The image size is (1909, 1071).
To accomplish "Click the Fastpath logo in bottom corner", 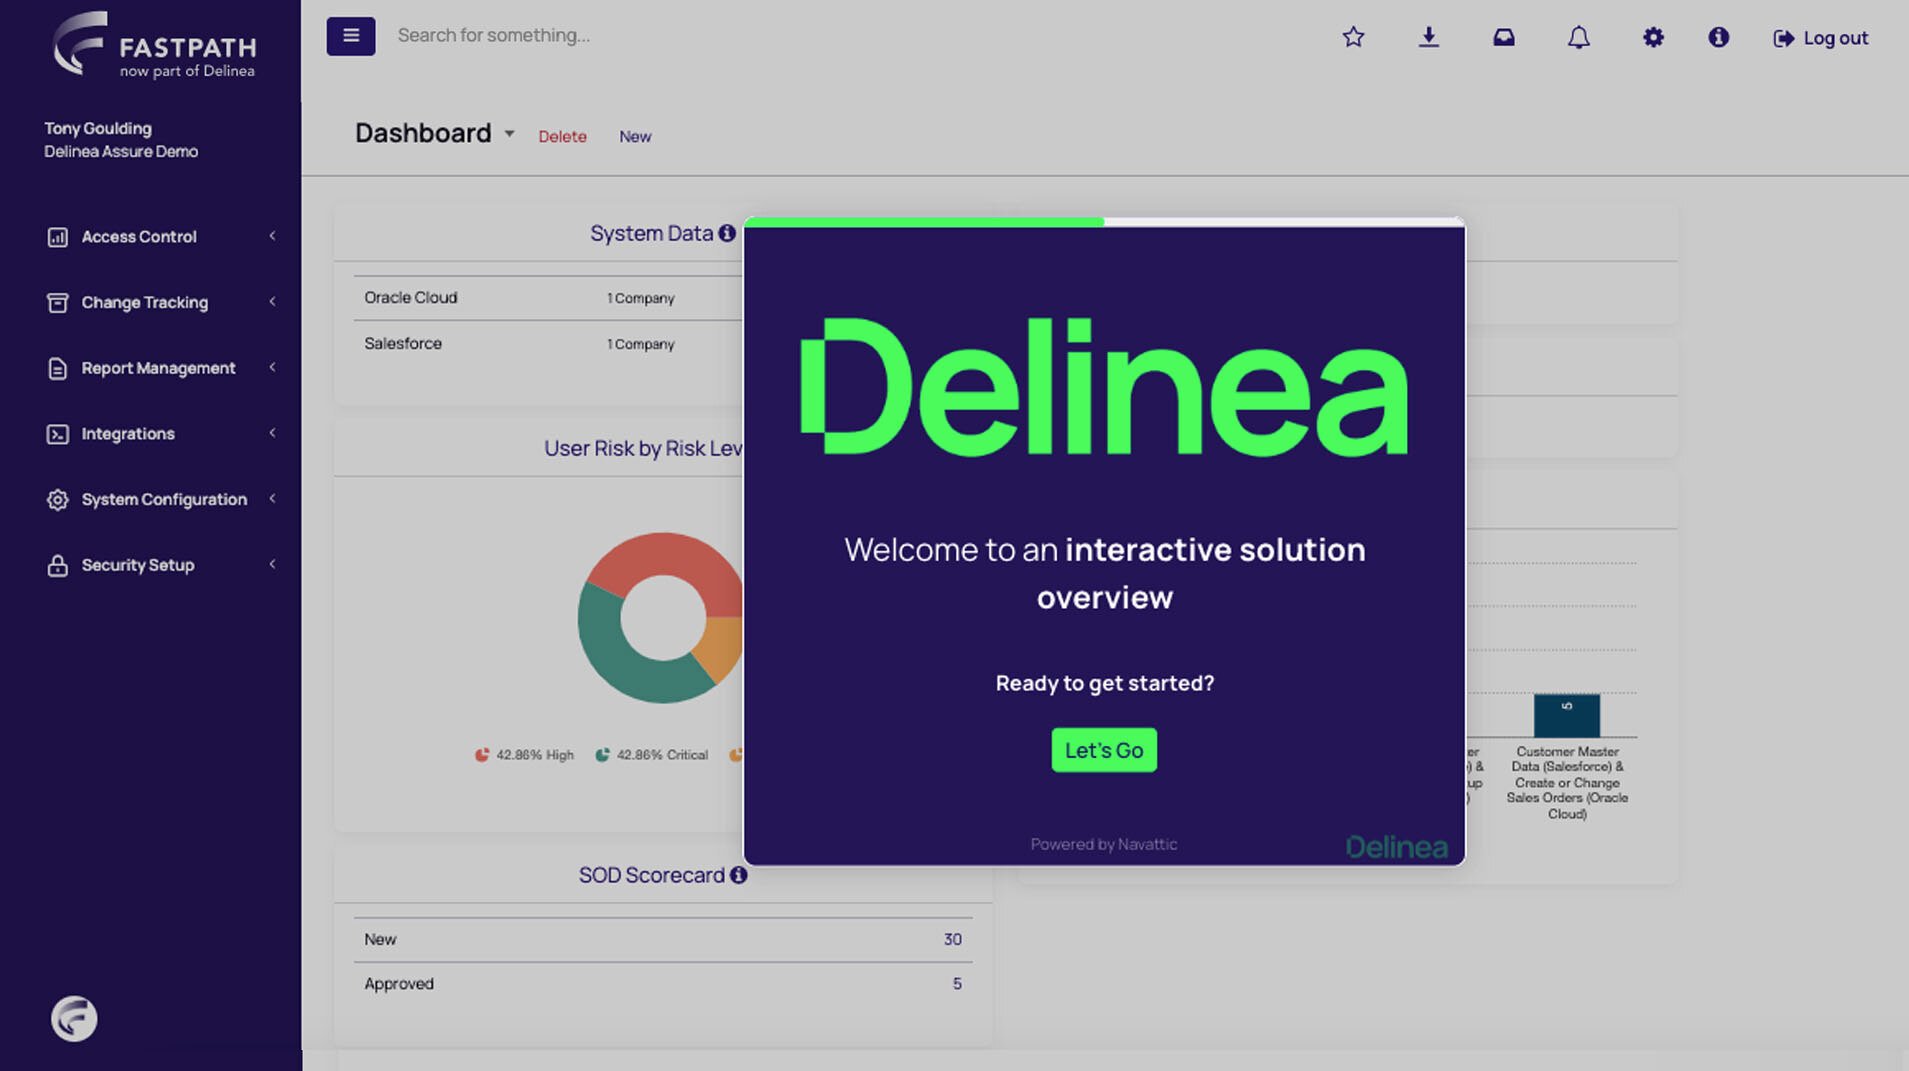I will pos(73,1018).
